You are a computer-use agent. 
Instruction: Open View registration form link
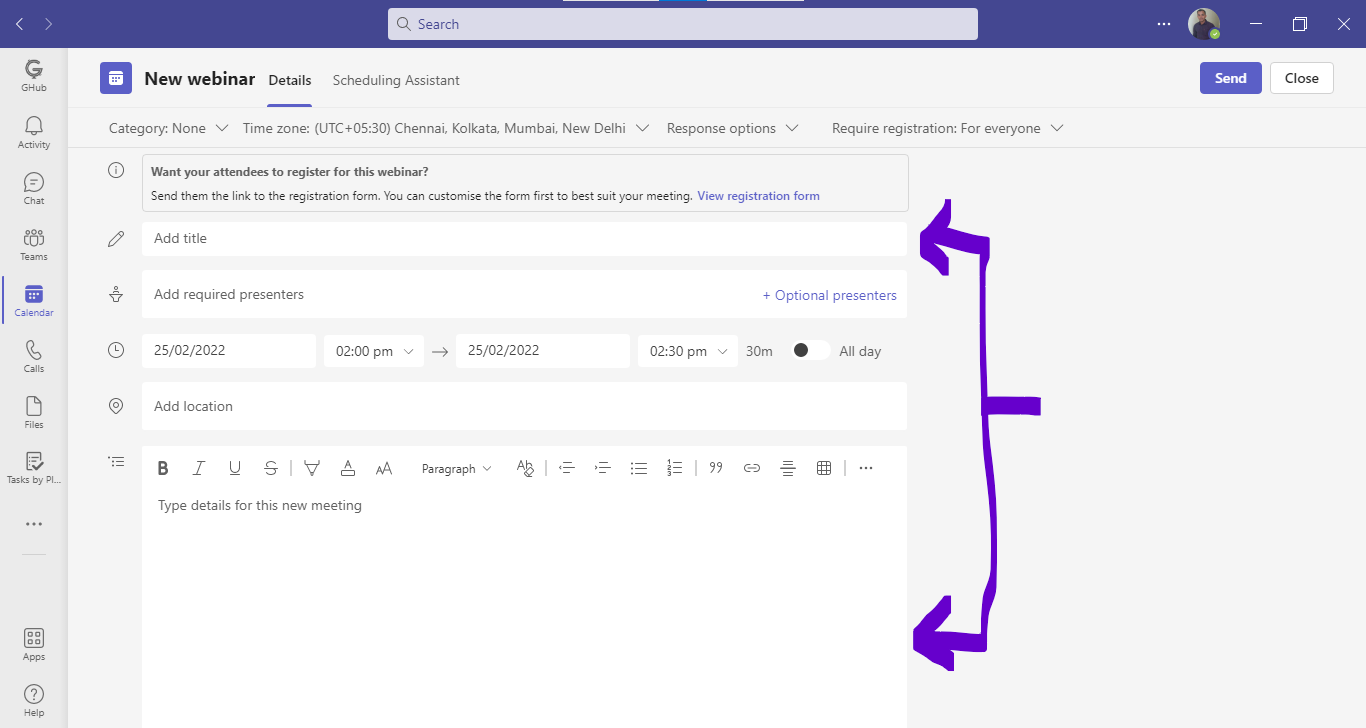click(x=758, y=196)
